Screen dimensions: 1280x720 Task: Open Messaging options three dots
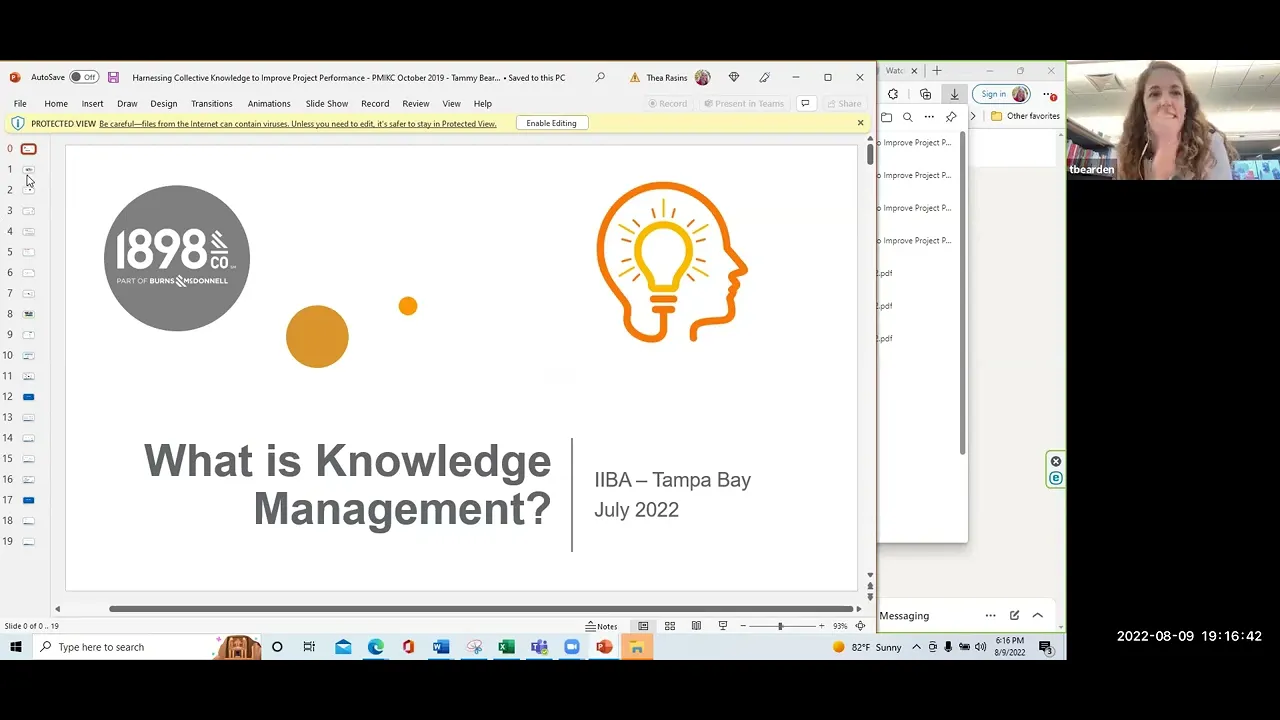pos(990,615)
